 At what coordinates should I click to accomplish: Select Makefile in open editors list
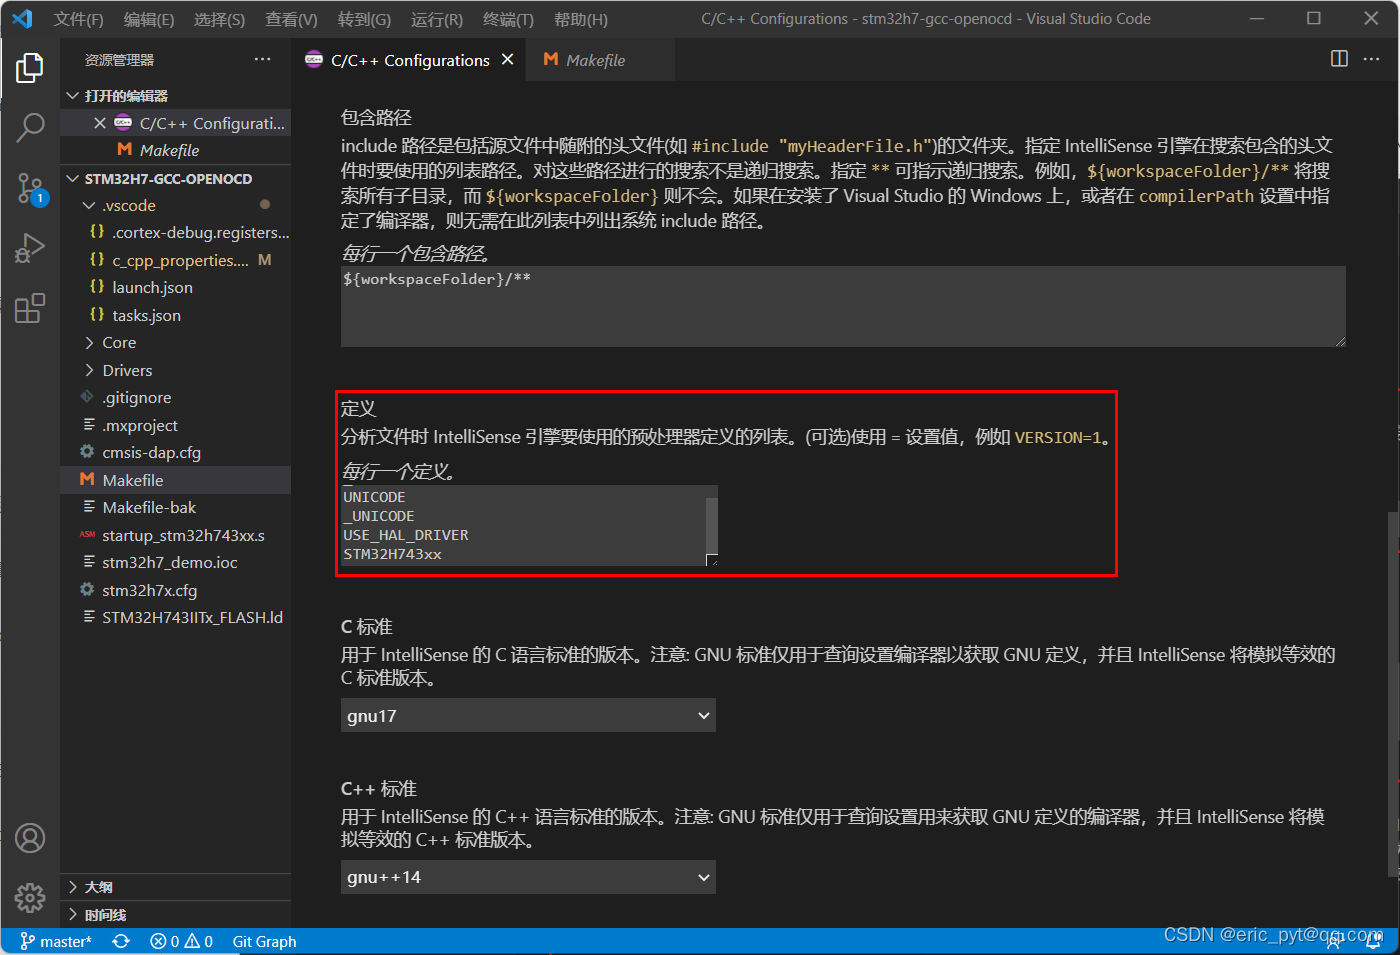pyautogui.click(x=176, y=150)
